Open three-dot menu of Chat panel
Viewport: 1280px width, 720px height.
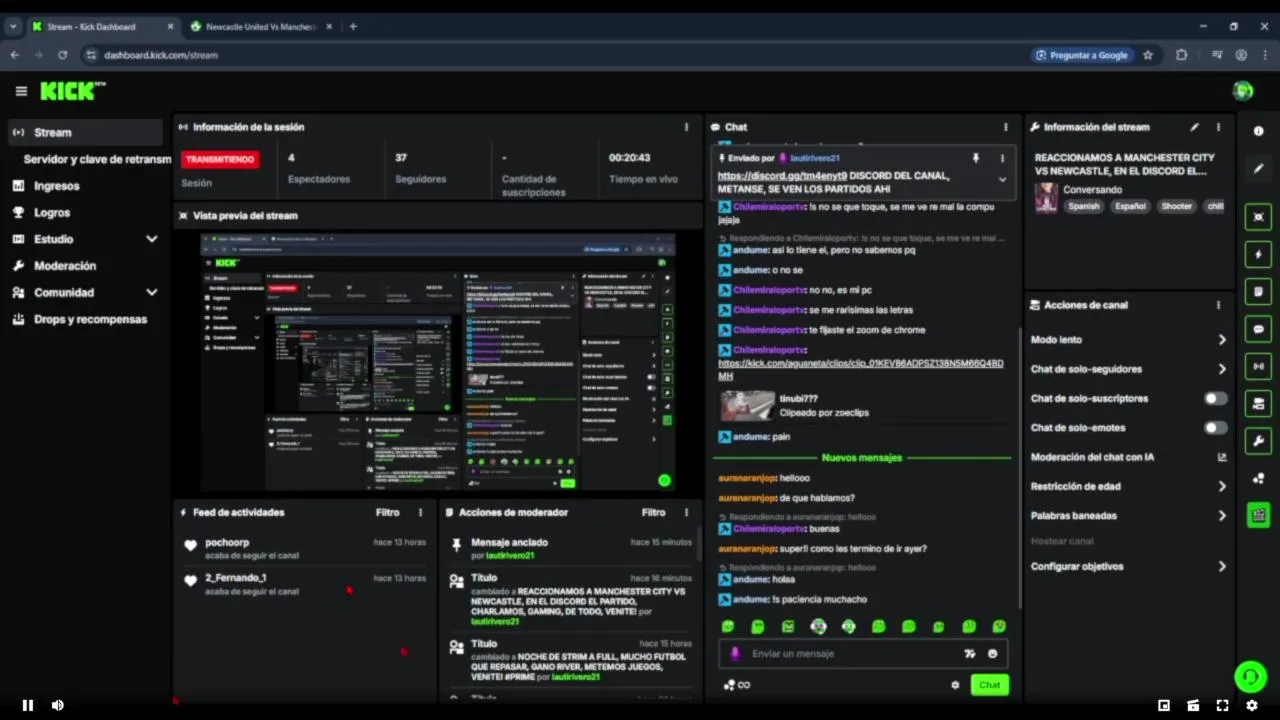pos(1006,127)
